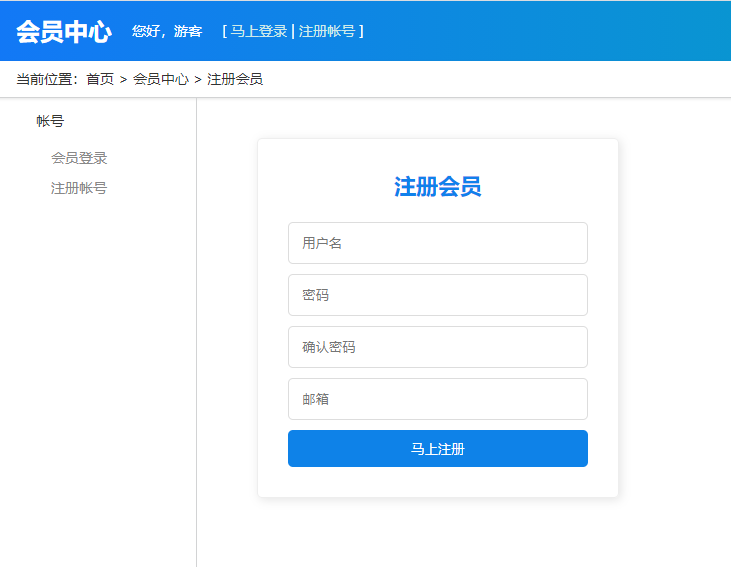
Task: Click the 会员中心 header title
Action: click(63, 31)
